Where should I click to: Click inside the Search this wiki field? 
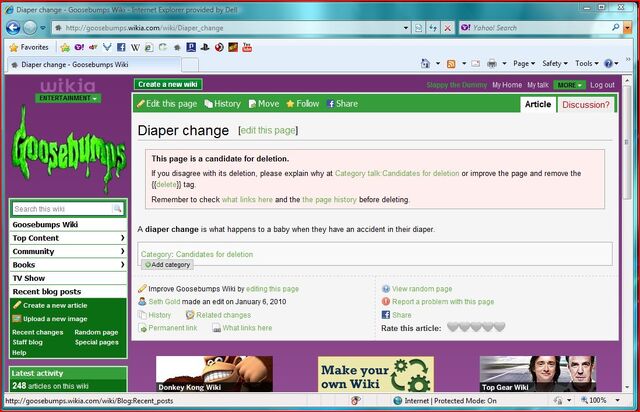62,209
